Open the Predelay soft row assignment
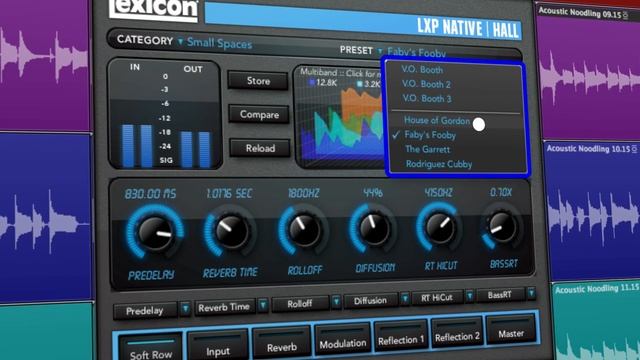The height and width of the screenshot is (360, 640). (x=145, y=311)
